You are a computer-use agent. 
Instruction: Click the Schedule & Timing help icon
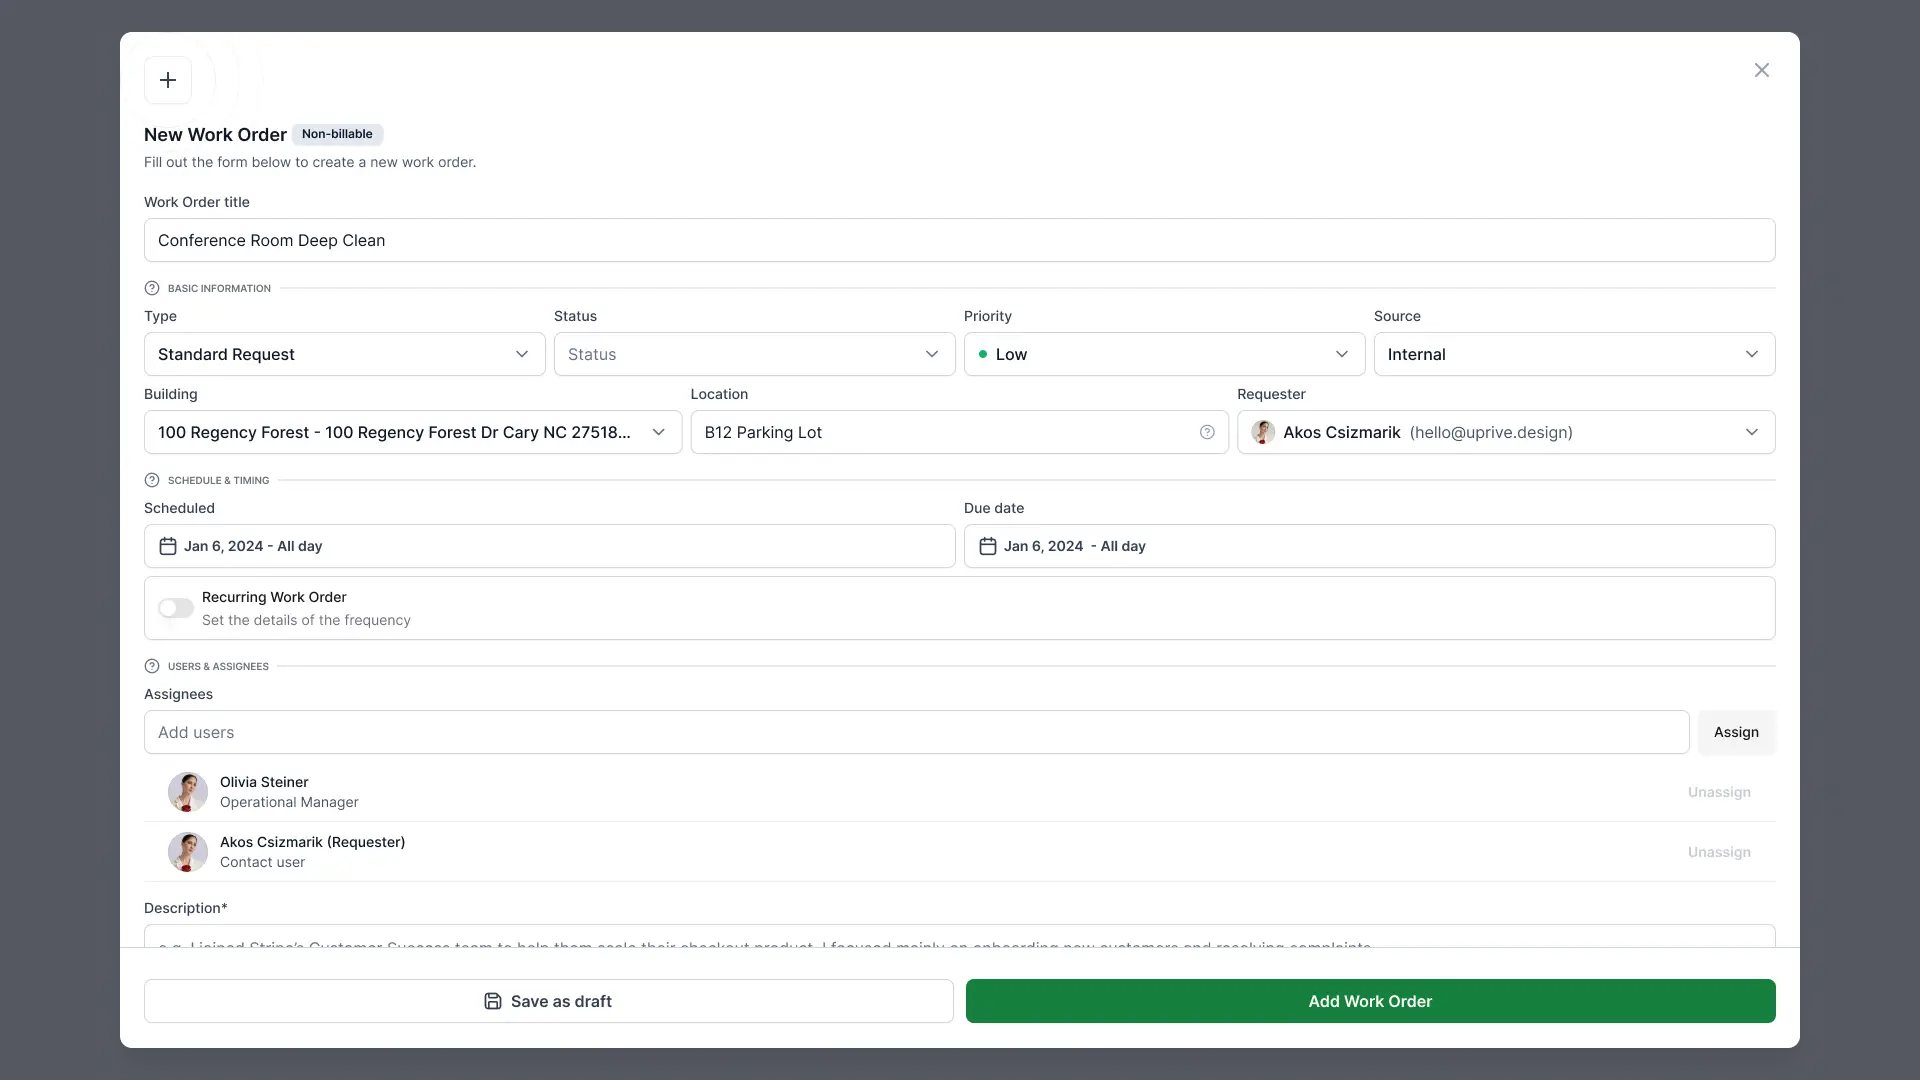152,480
